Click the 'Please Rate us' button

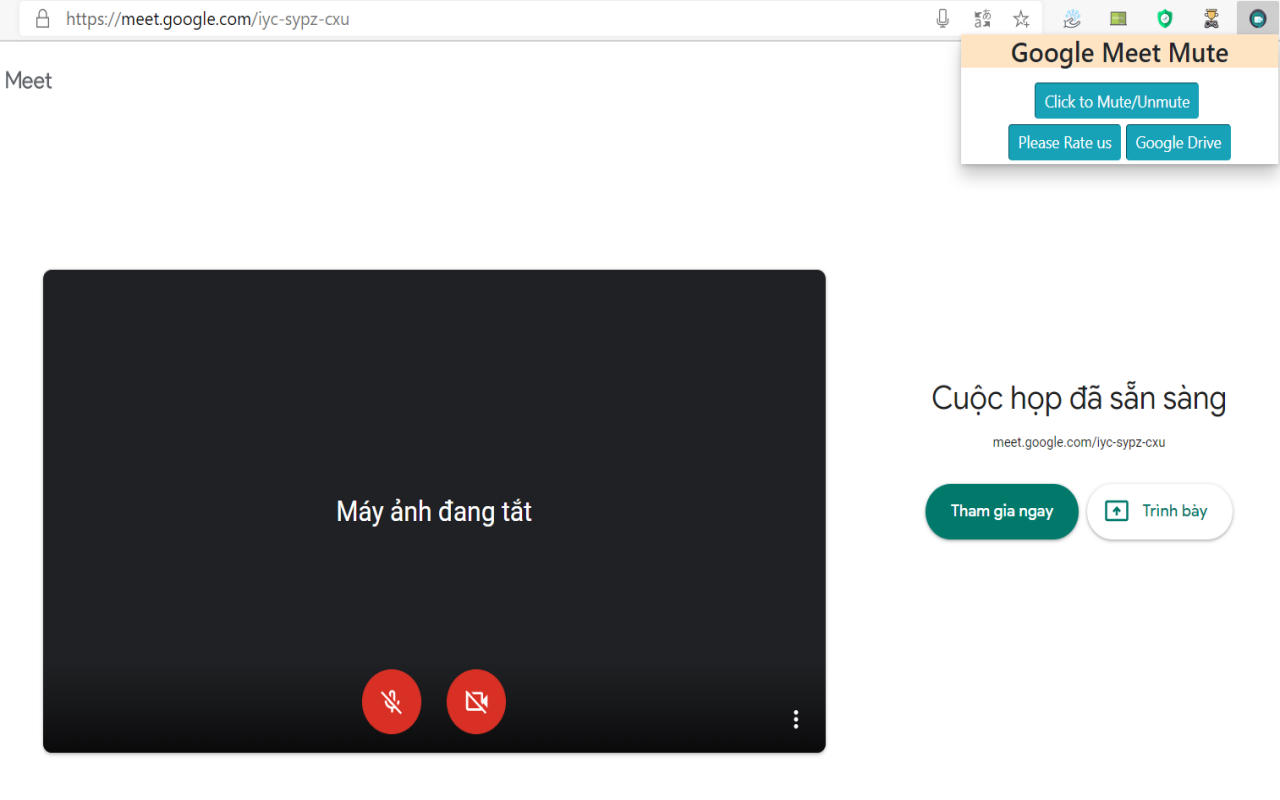click(x=1064, y=142)
